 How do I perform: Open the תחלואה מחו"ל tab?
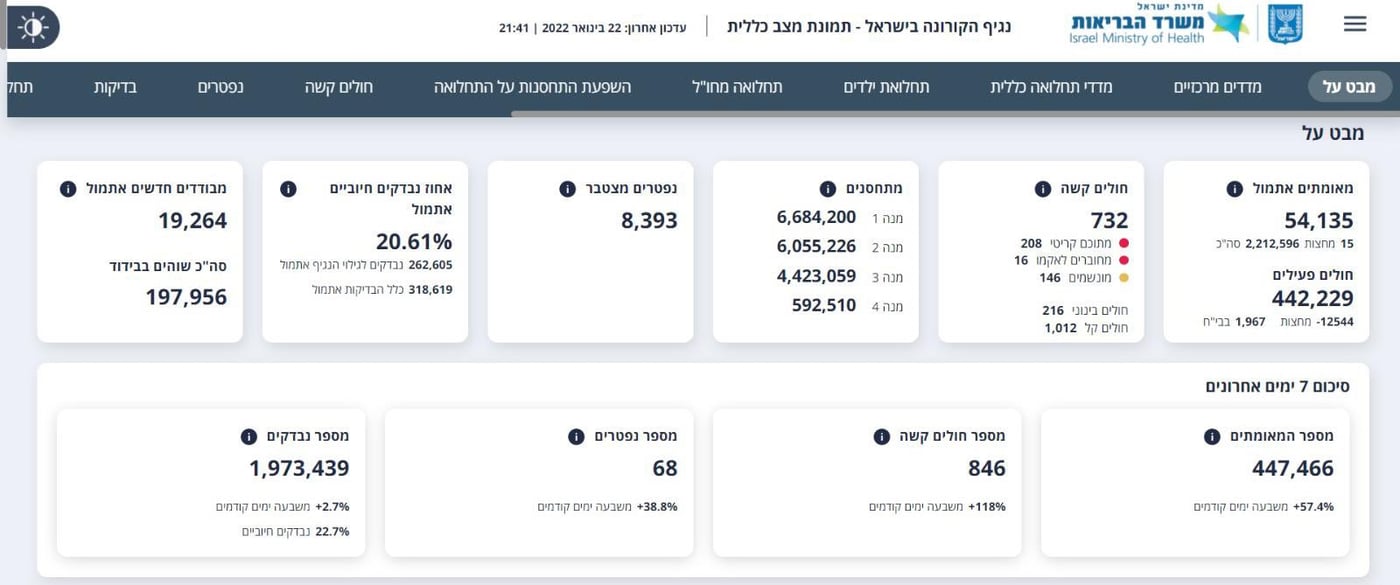[x=737, y=87]
